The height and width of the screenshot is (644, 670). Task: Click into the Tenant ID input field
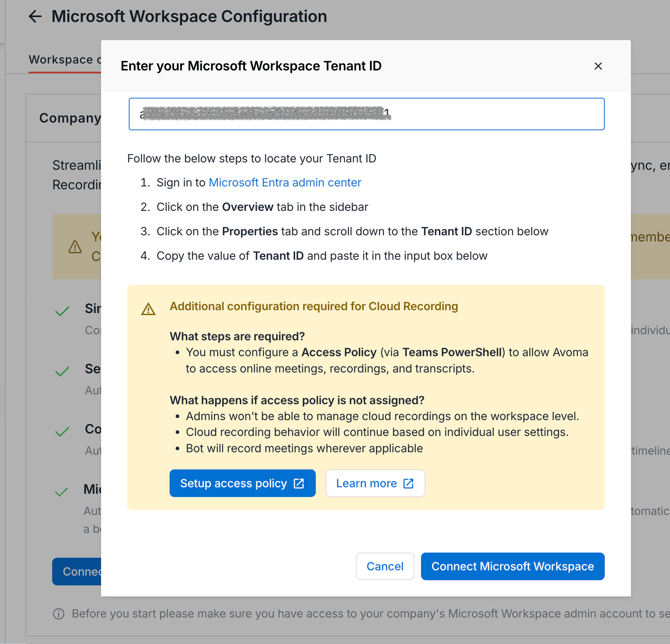click(367, 114)
